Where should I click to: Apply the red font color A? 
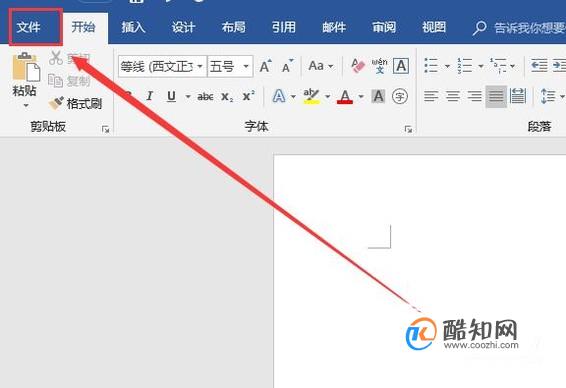[345, 97]
